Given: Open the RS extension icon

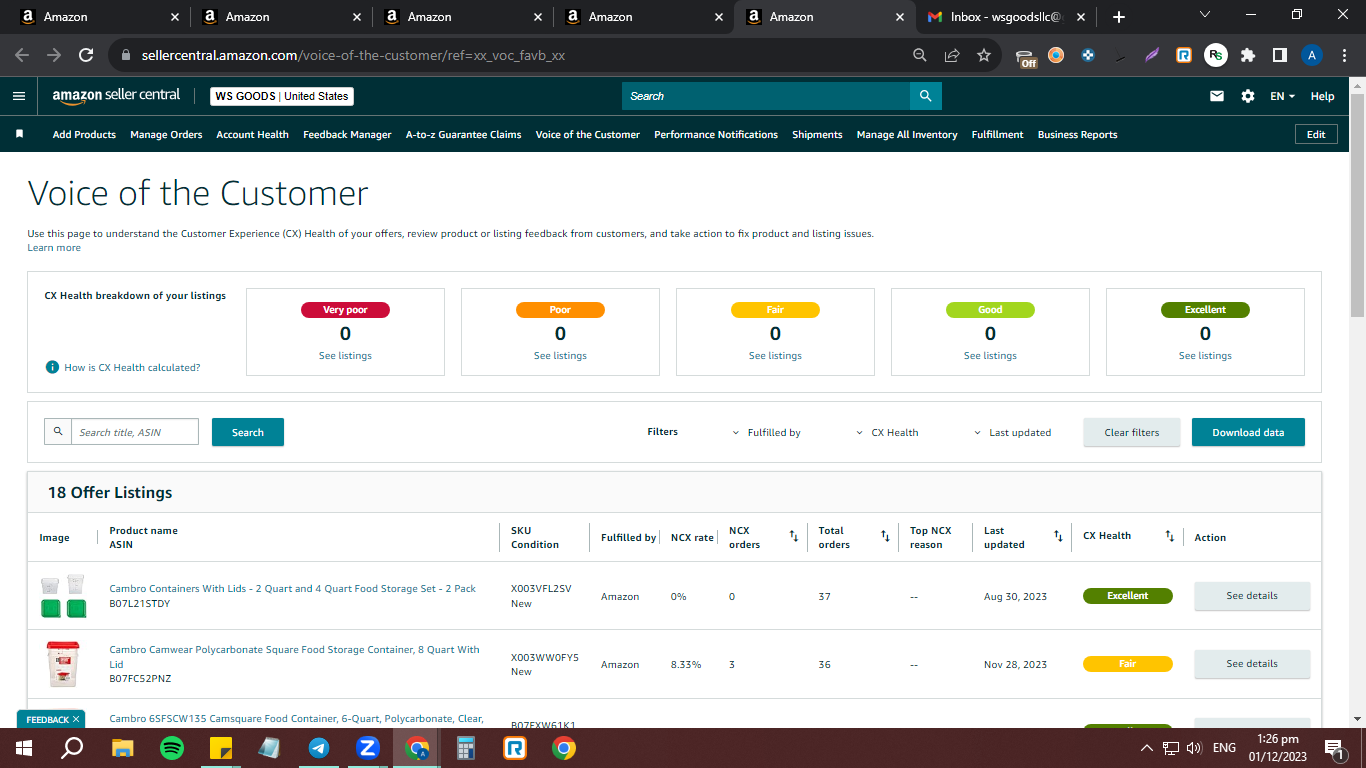Looking at the screenshot, I should click(1216, 55).
